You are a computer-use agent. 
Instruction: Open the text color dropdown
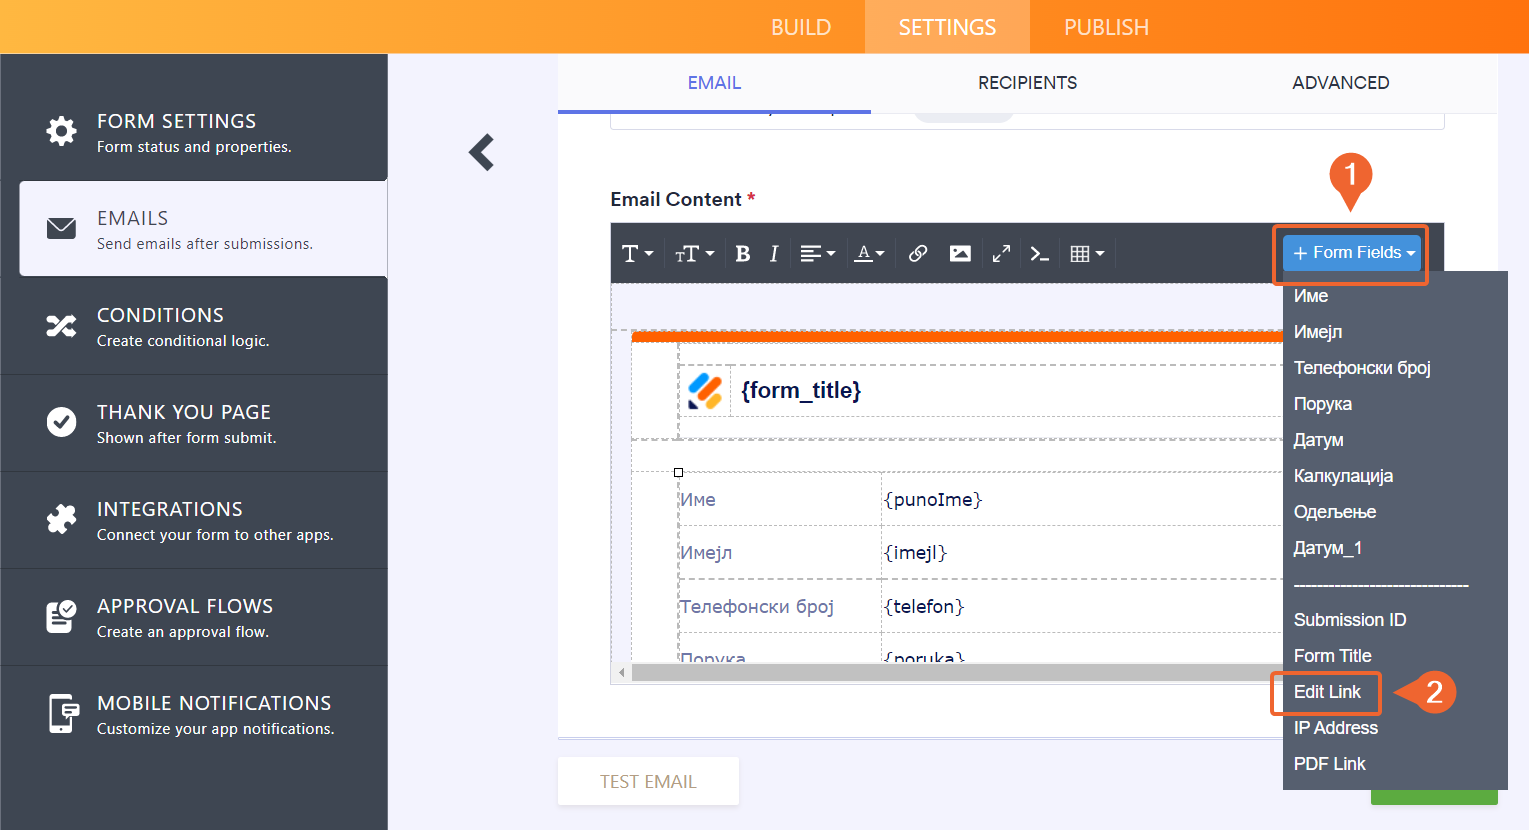pos(869,254)
